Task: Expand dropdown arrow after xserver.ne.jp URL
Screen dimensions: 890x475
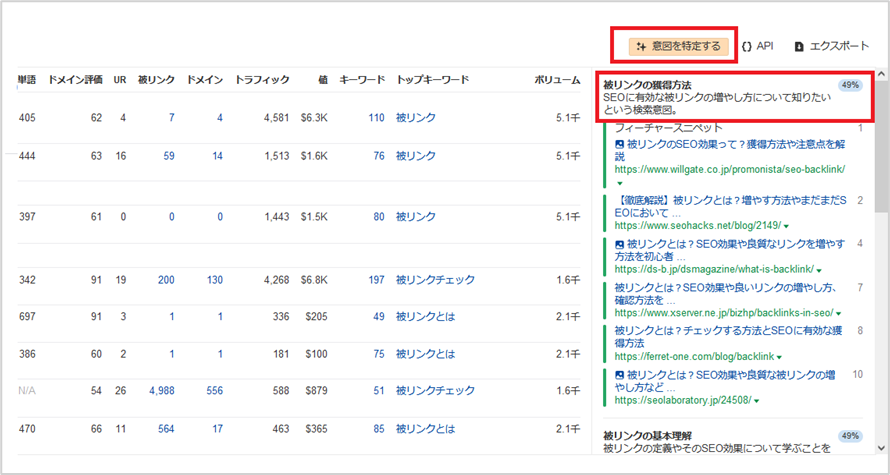Action: [x=838, y=313]
